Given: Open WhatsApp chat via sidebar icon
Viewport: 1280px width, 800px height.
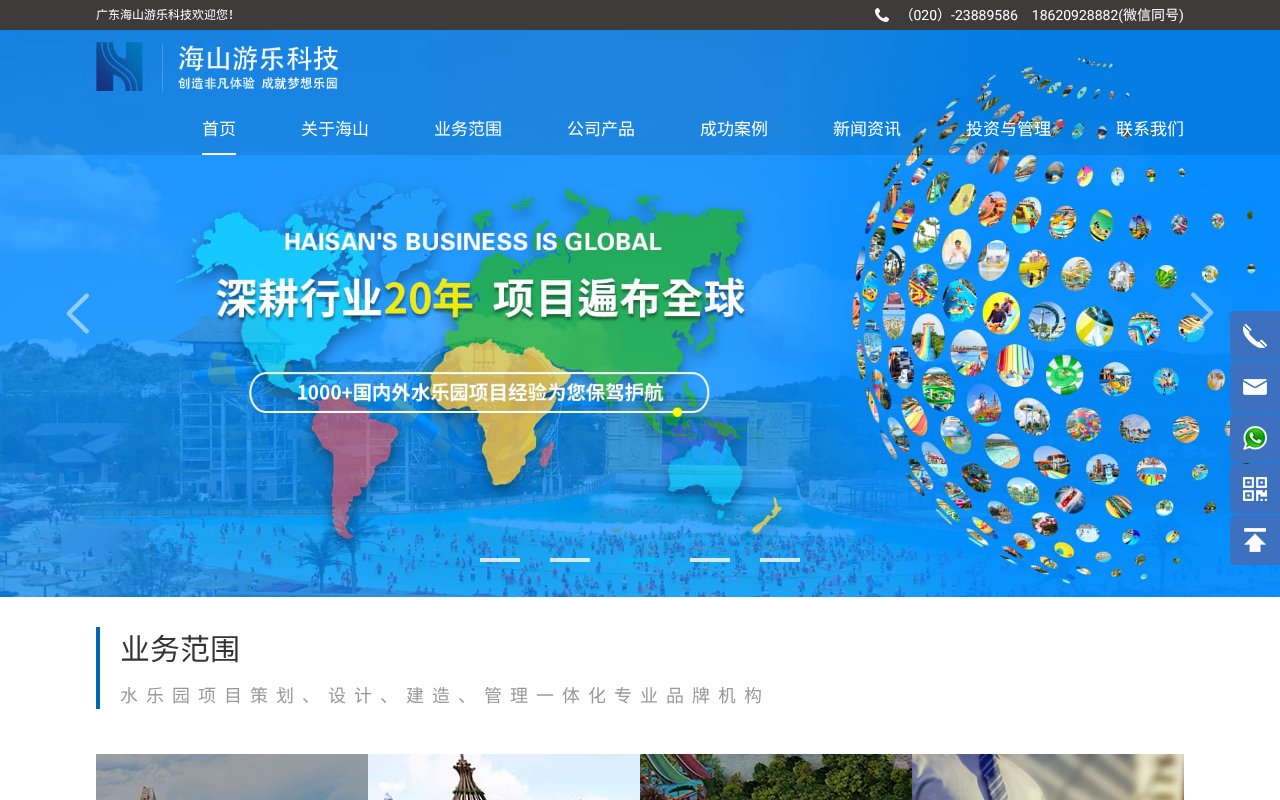Looking at the screenshot, I should tap(1254, 438).
